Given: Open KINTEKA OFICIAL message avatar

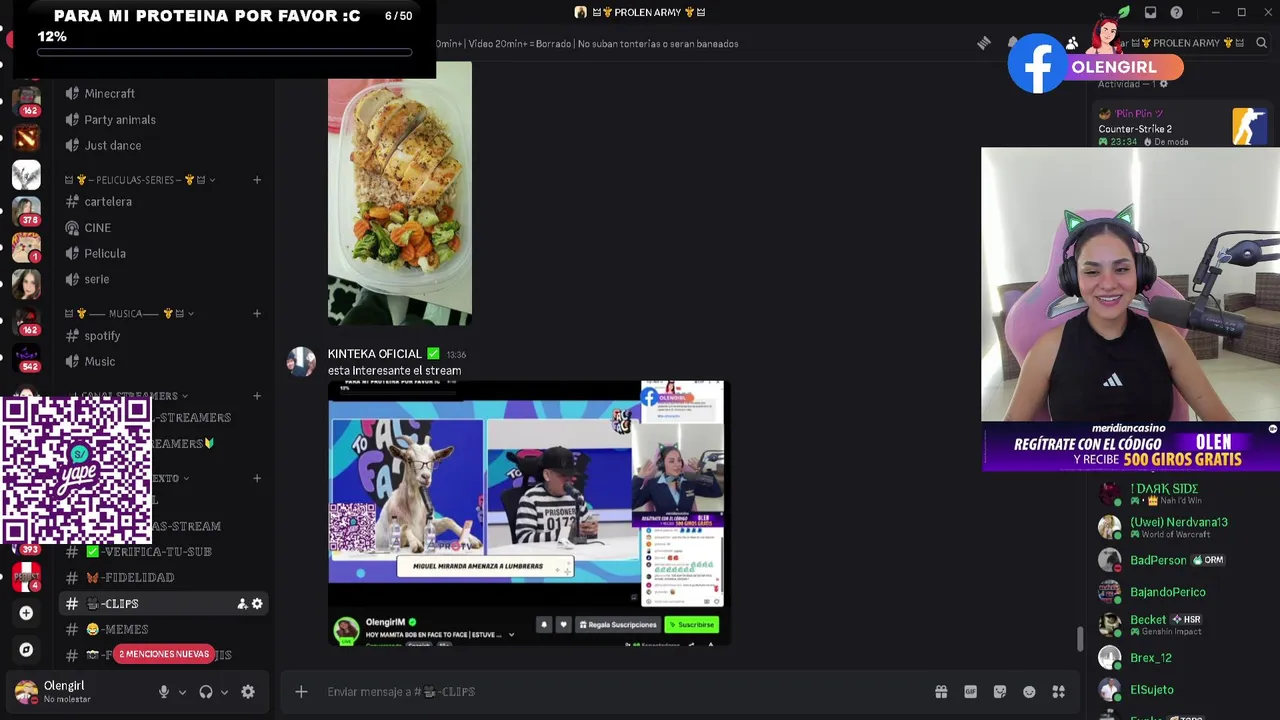Looking at the screenshot, I should [x=301, y=362].
